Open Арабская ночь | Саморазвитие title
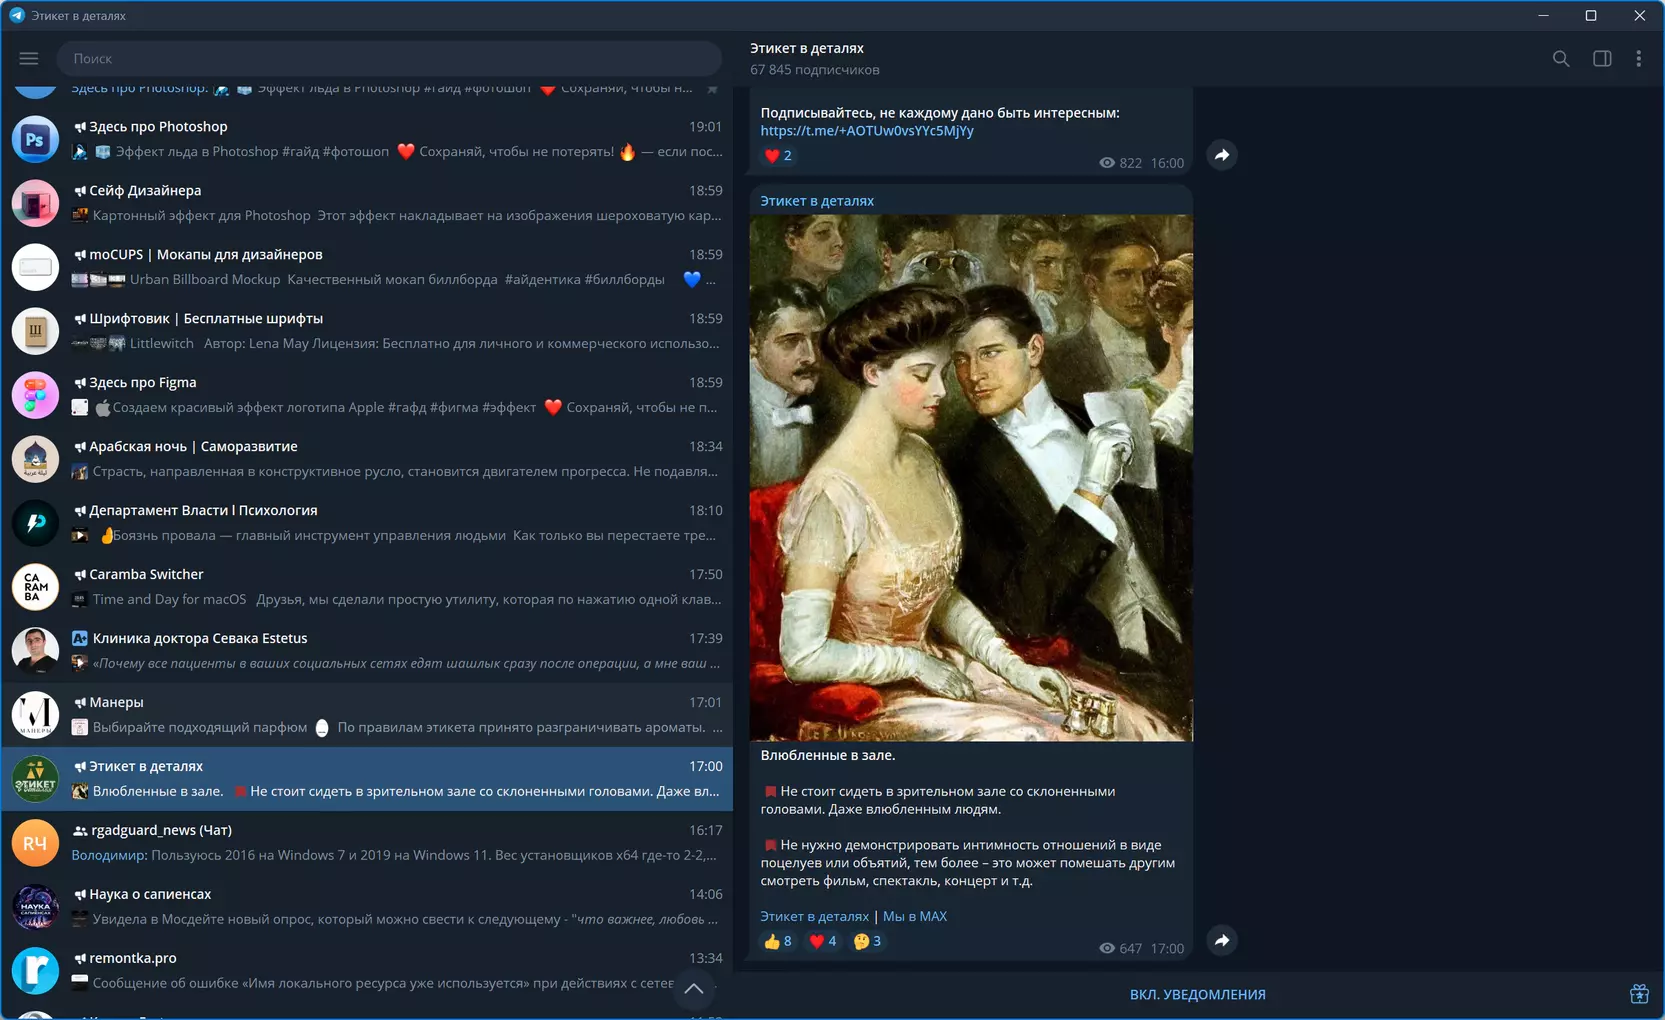Viewport: 1665px width, 1020px height. pyautogui.click(x=193, y=446)
